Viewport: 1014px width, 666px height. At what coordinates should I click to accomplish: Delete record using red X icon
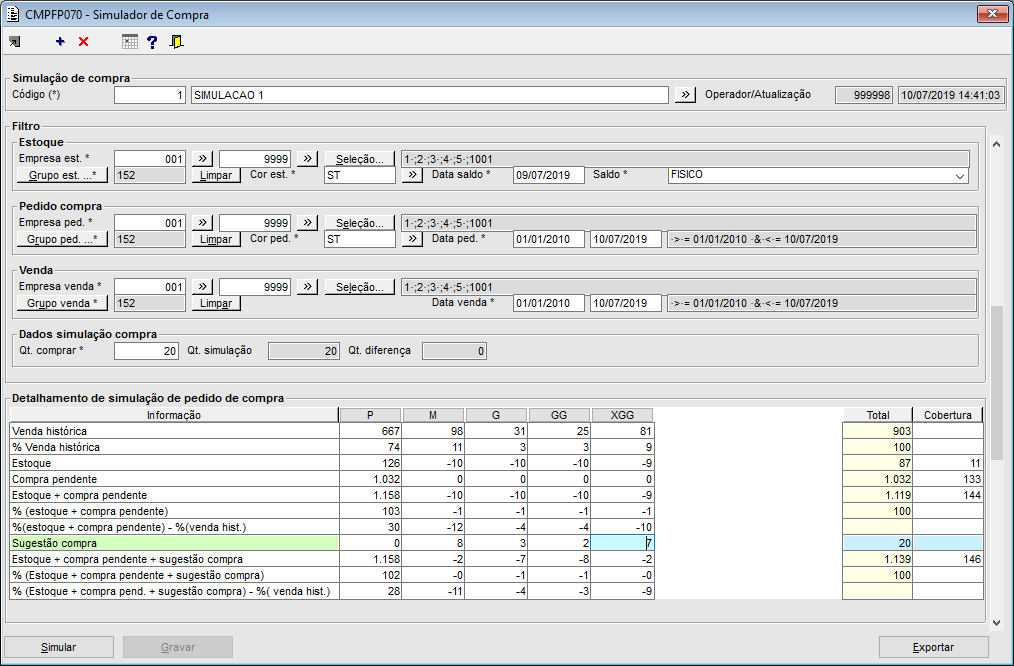(83, 42)
